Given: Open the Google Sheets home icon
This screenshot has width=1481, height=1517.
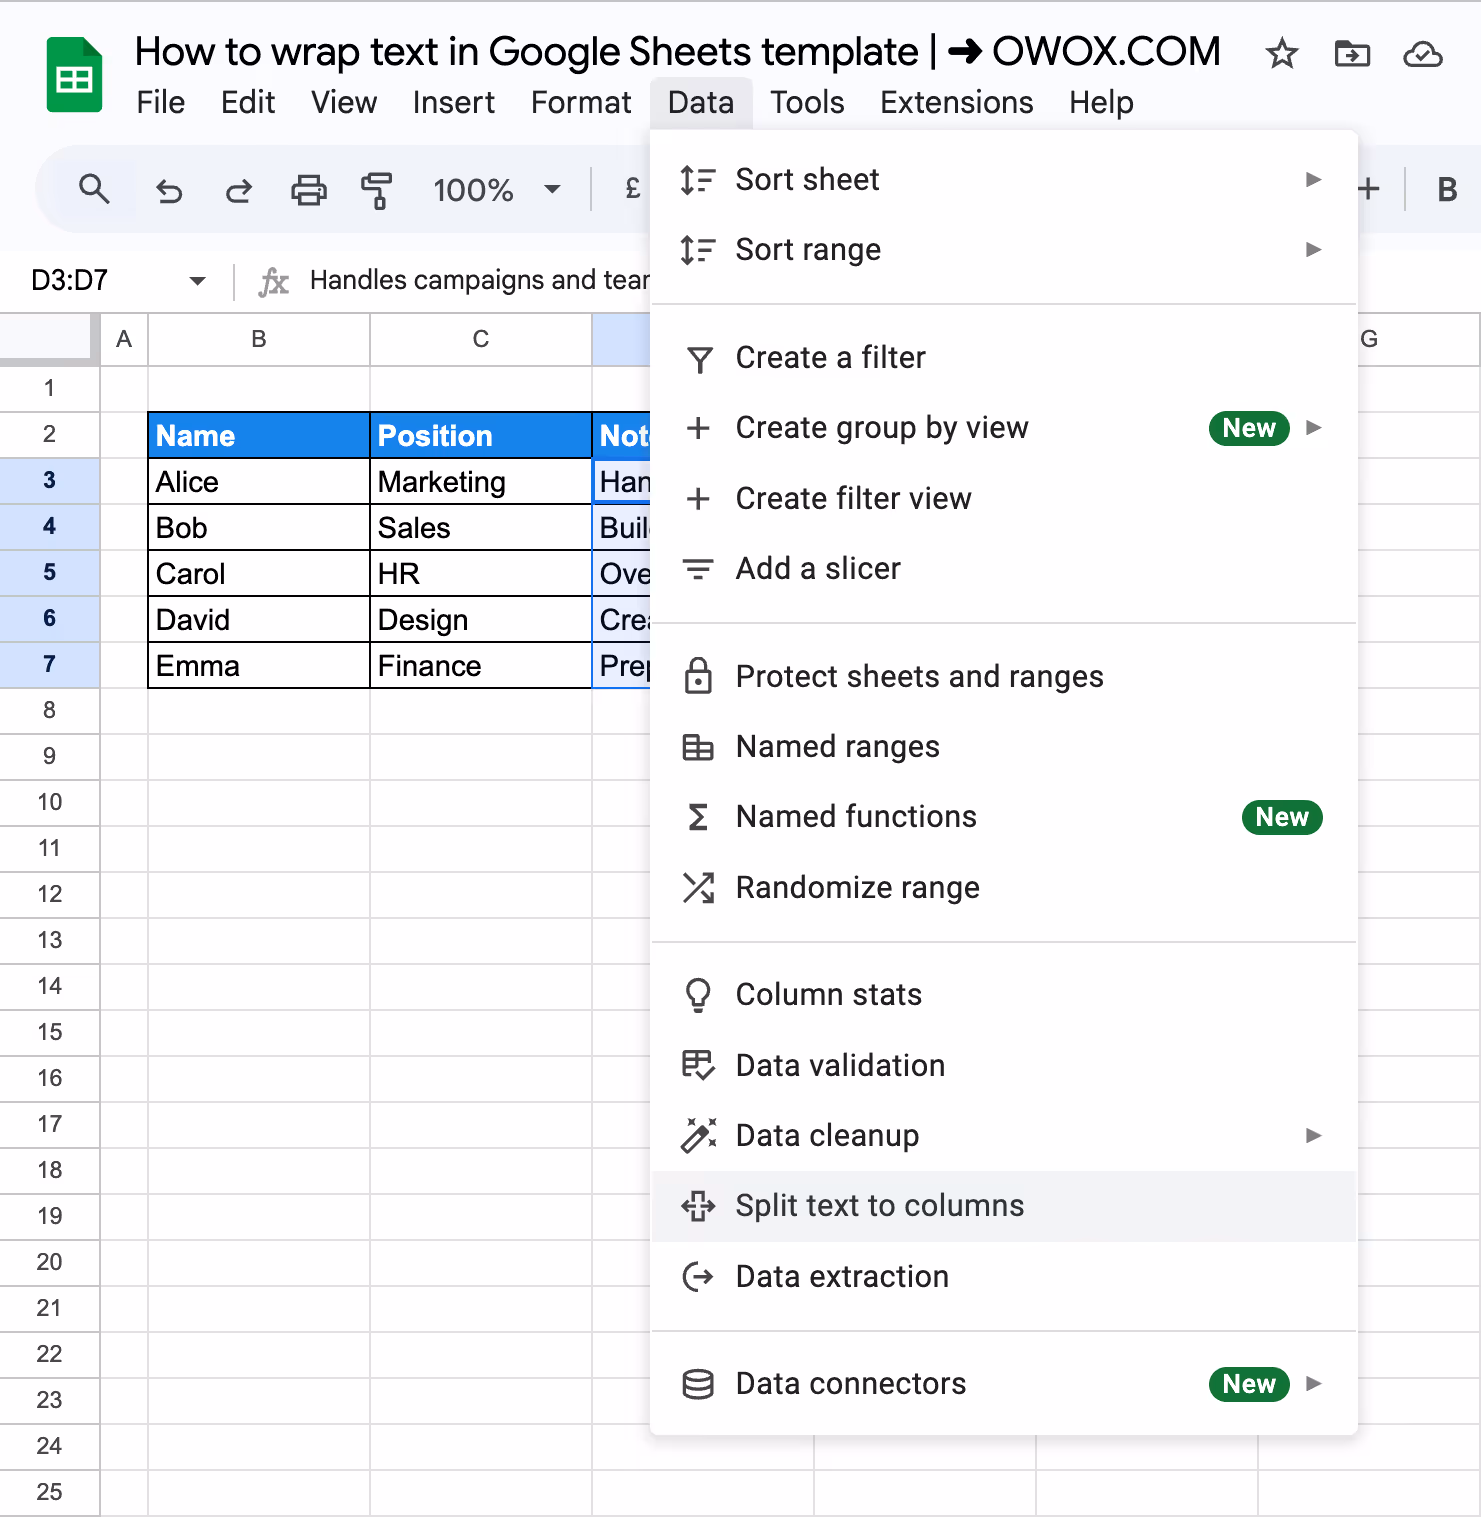Looking at the screenshot, I should pyautogui.click(x=74, y=75).
